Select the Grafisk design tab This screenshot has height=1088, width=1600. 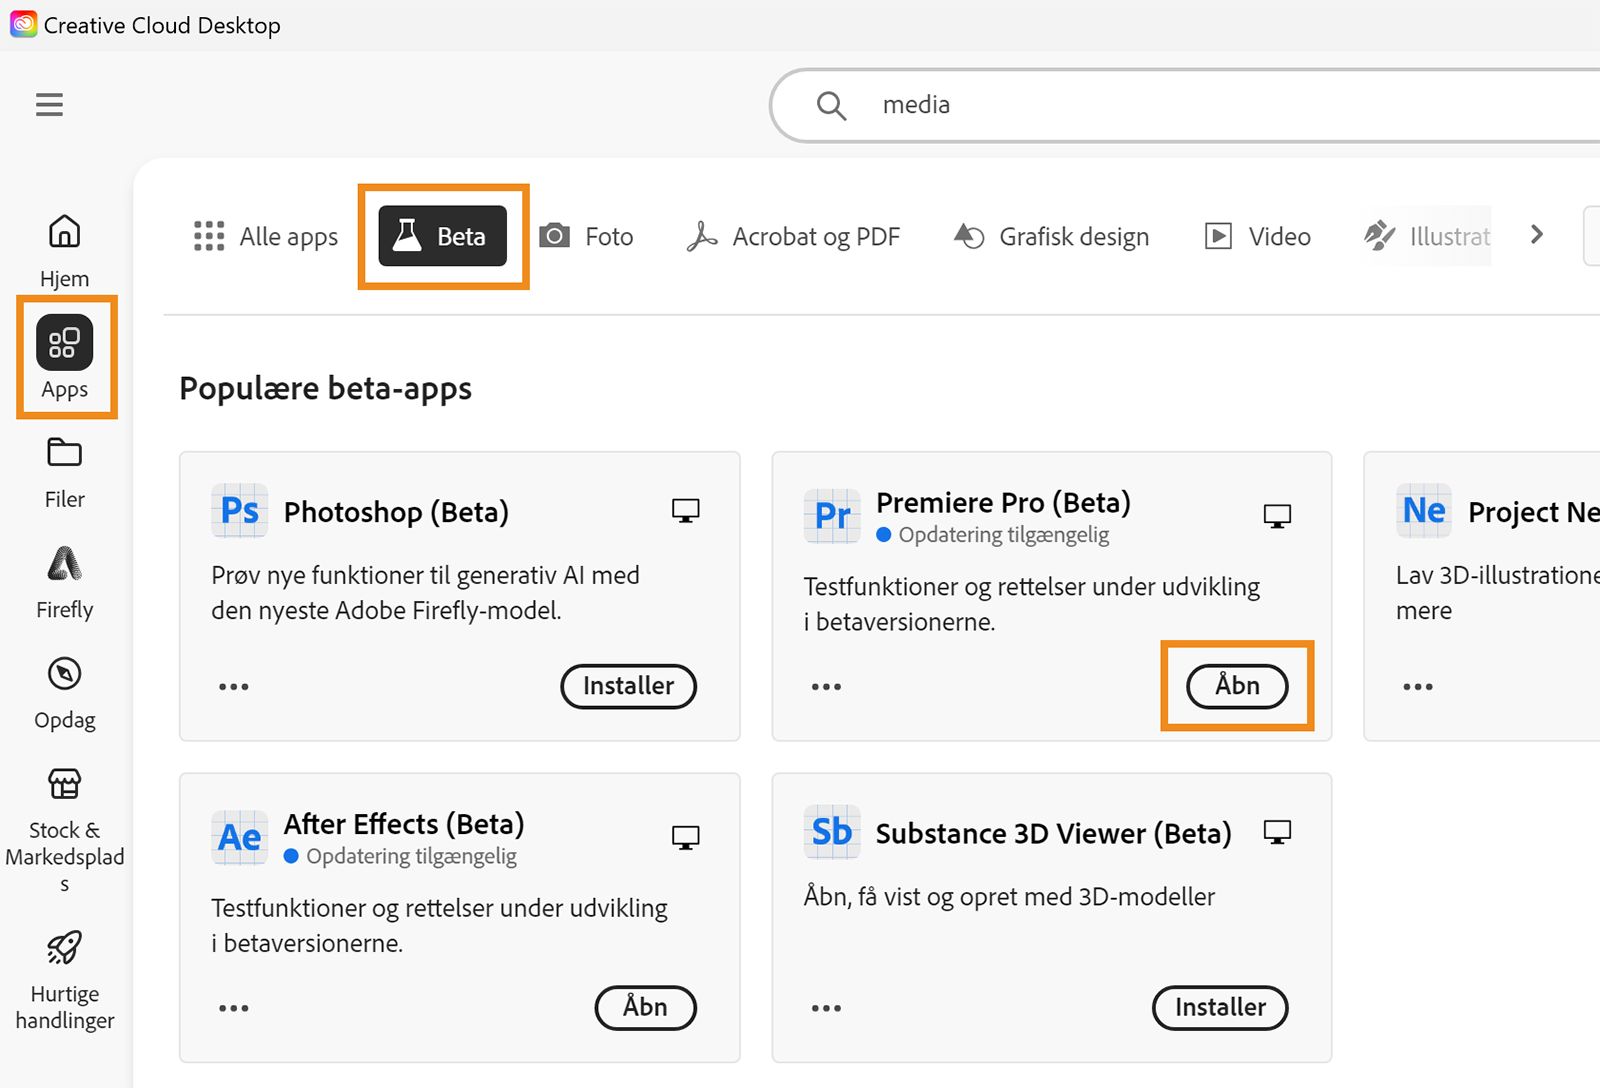click(x=1051, y=236)
